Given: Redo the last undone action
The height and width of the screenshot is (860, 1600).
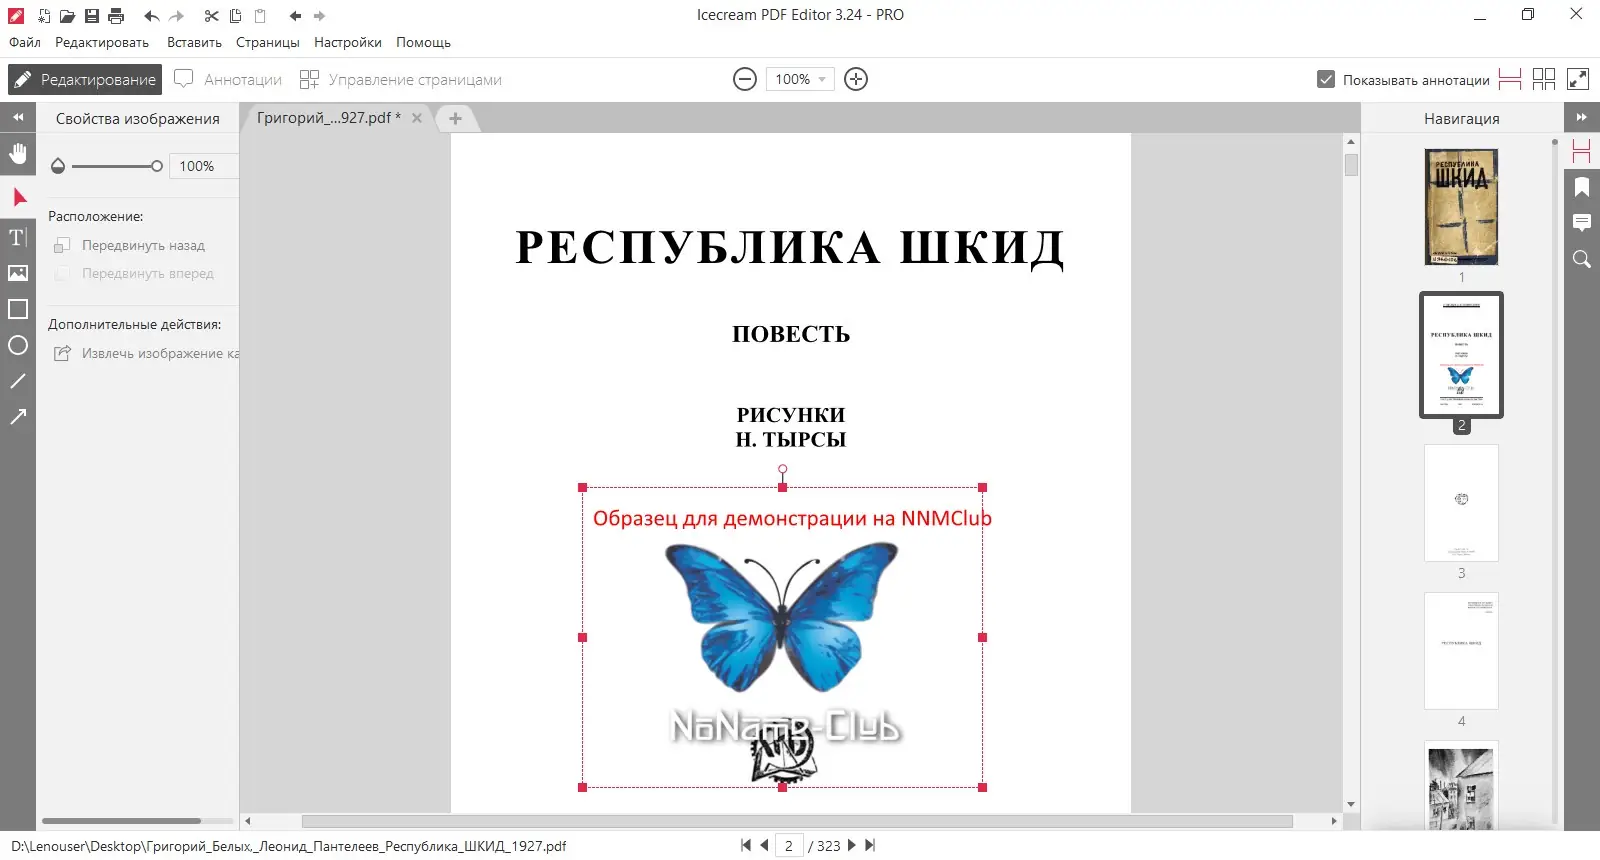Looking at the screenshot, I should 177,16.
